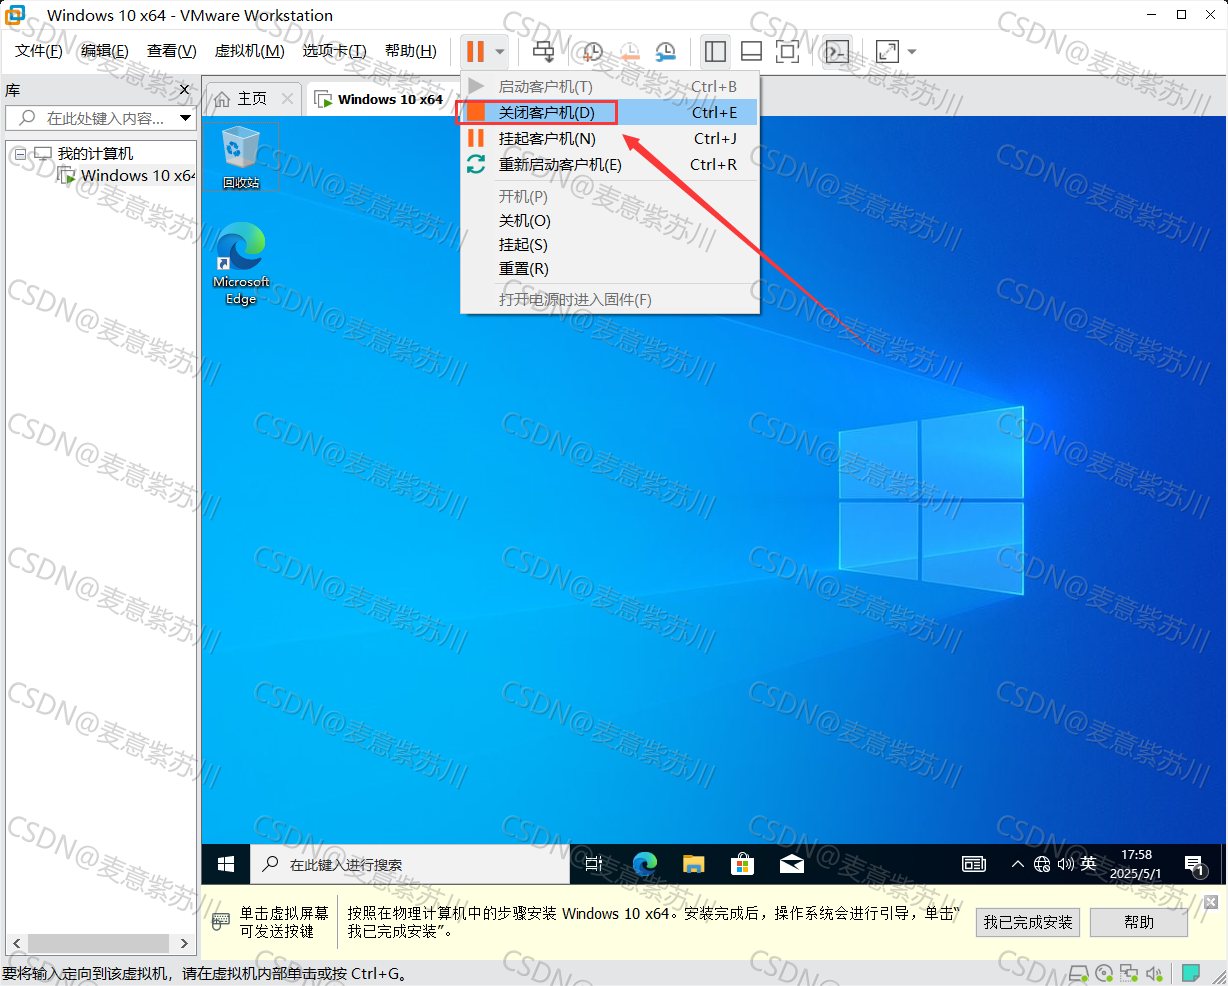Select Windows 10 x64 VM in library tree
1228x986 pixels.
pos(137,175)
